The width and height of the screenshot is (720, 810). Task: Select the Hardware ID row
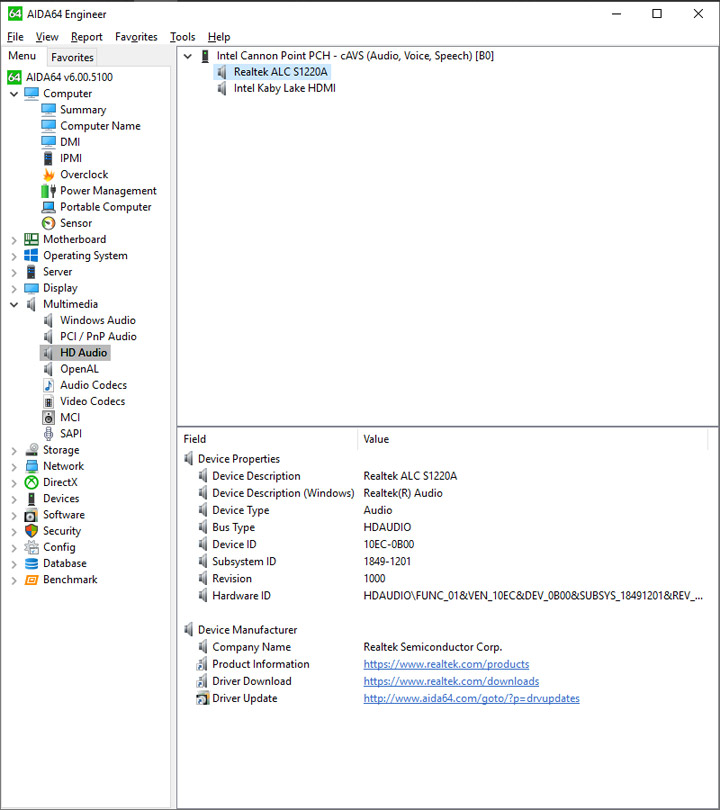tap(448, 596)
